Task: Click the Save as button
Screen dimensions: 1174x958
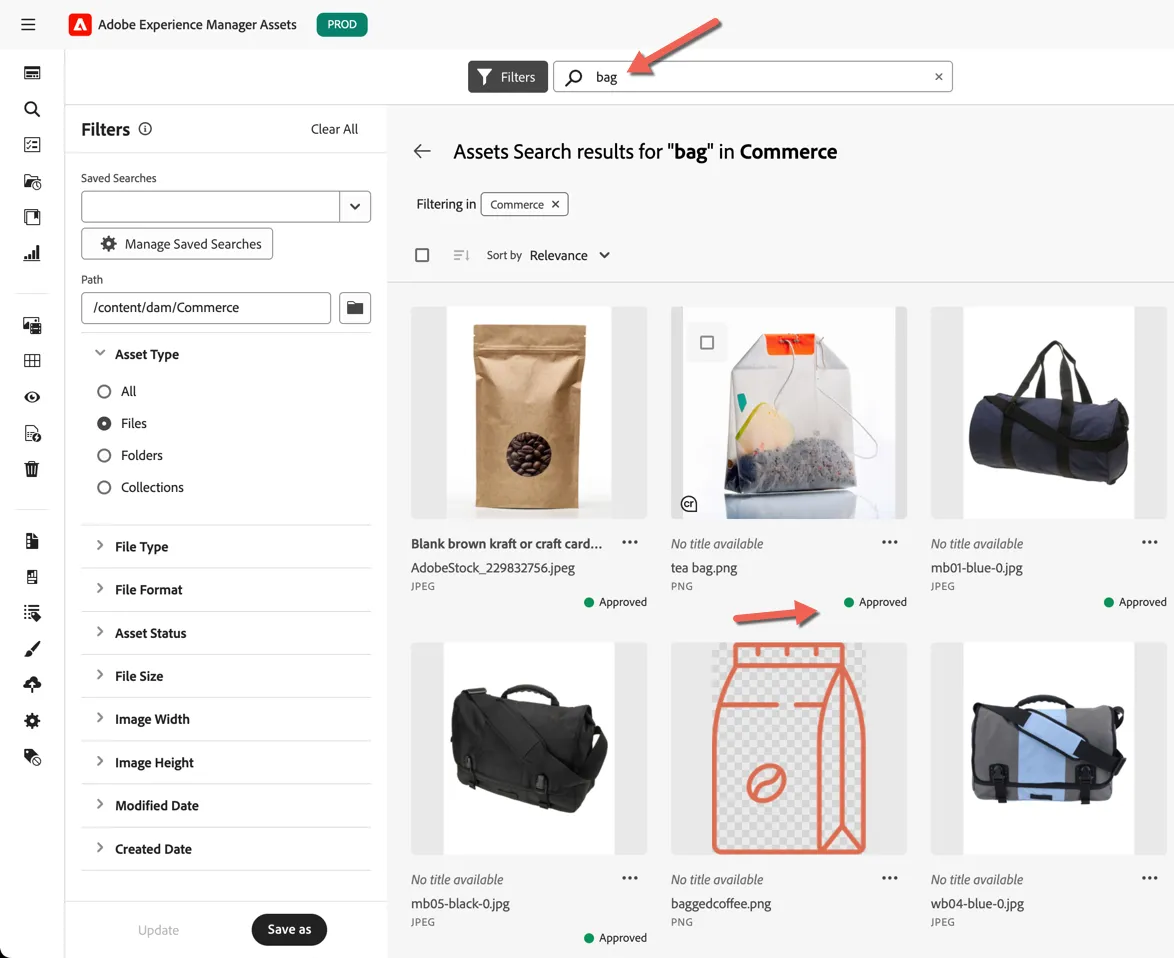Action: 289,930
